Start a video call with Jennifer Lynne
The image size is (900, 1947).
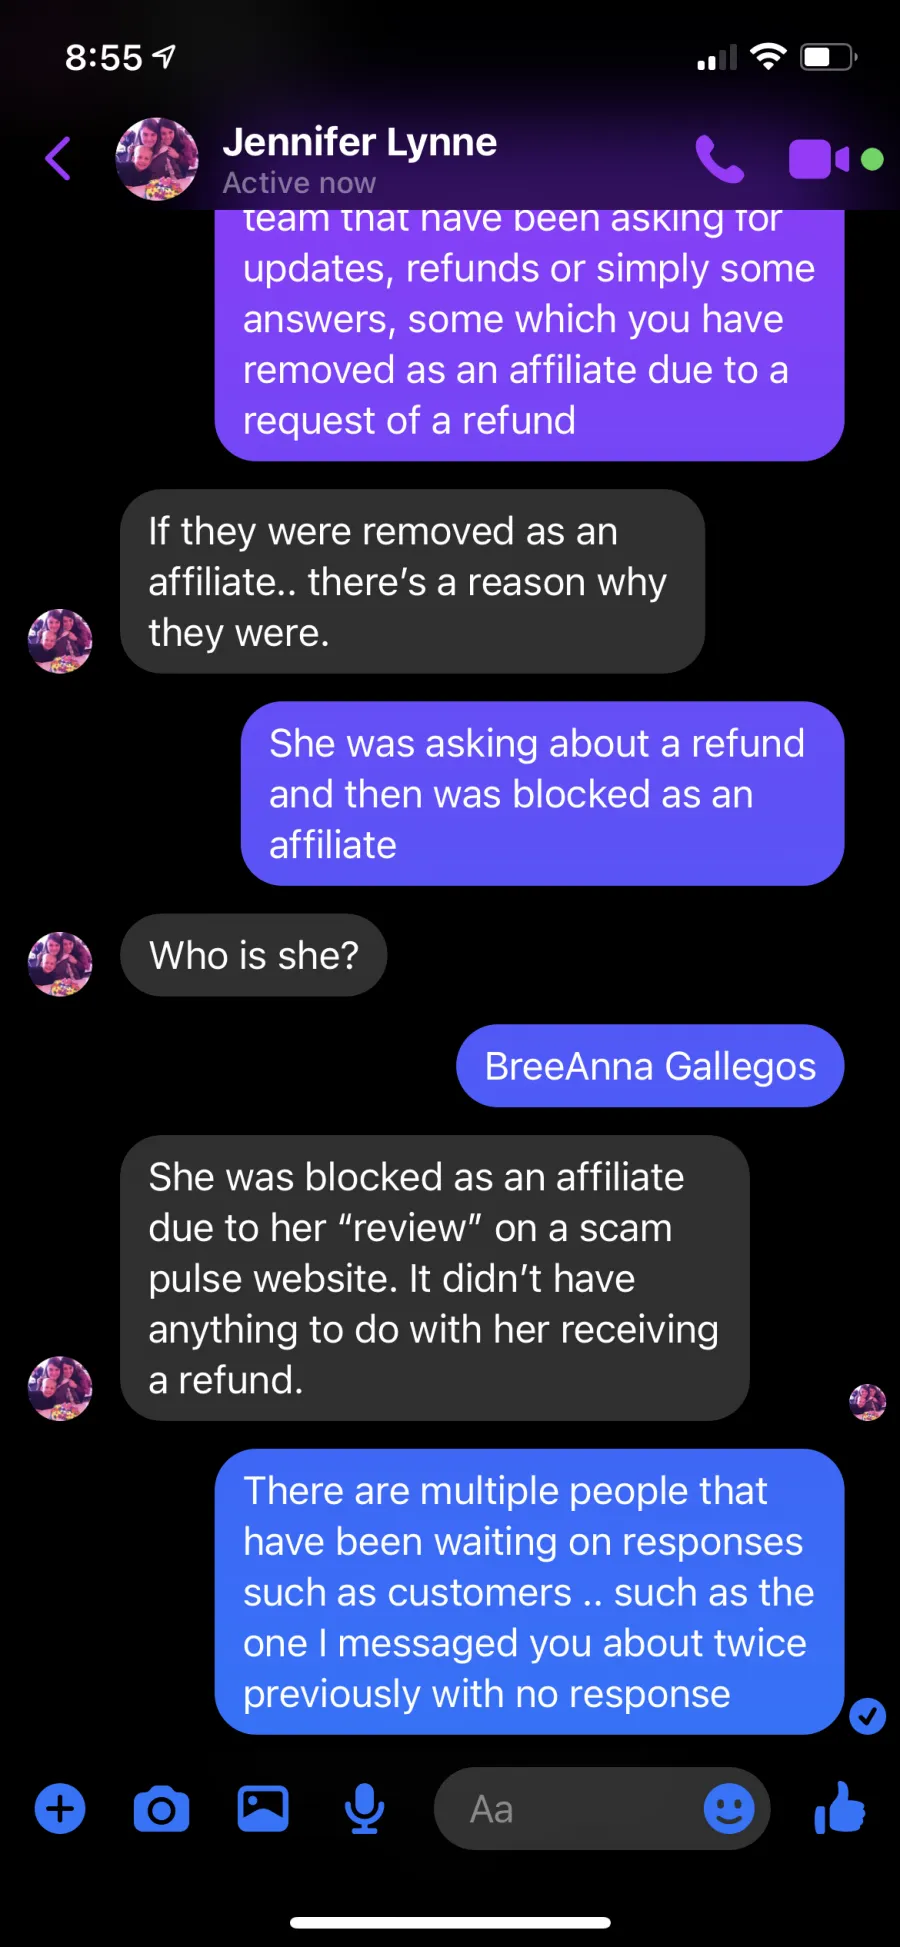(819, 159)
